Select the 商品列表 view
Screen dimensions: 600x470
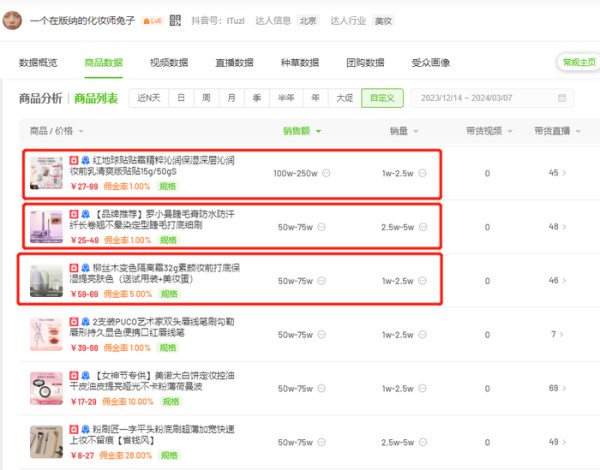(x=96, y=98)
